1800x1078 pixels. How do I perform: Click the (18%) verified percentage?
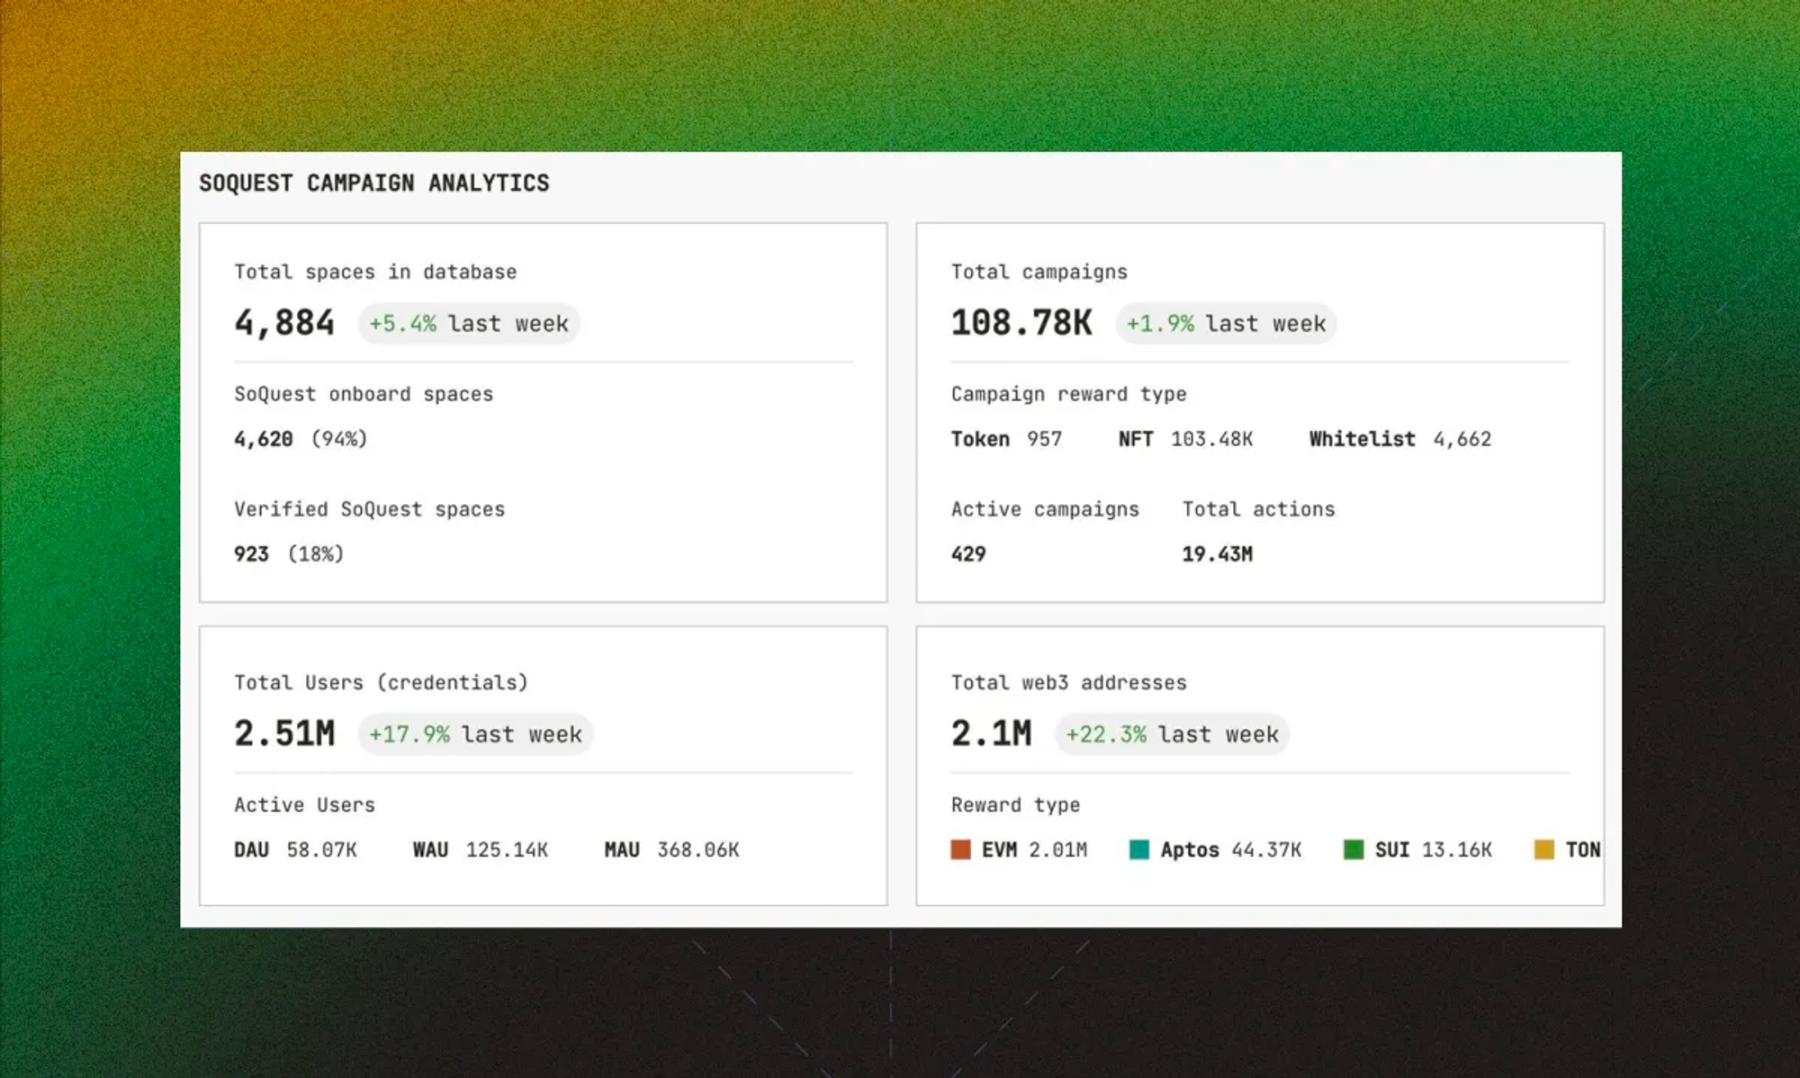coord(315,554)
